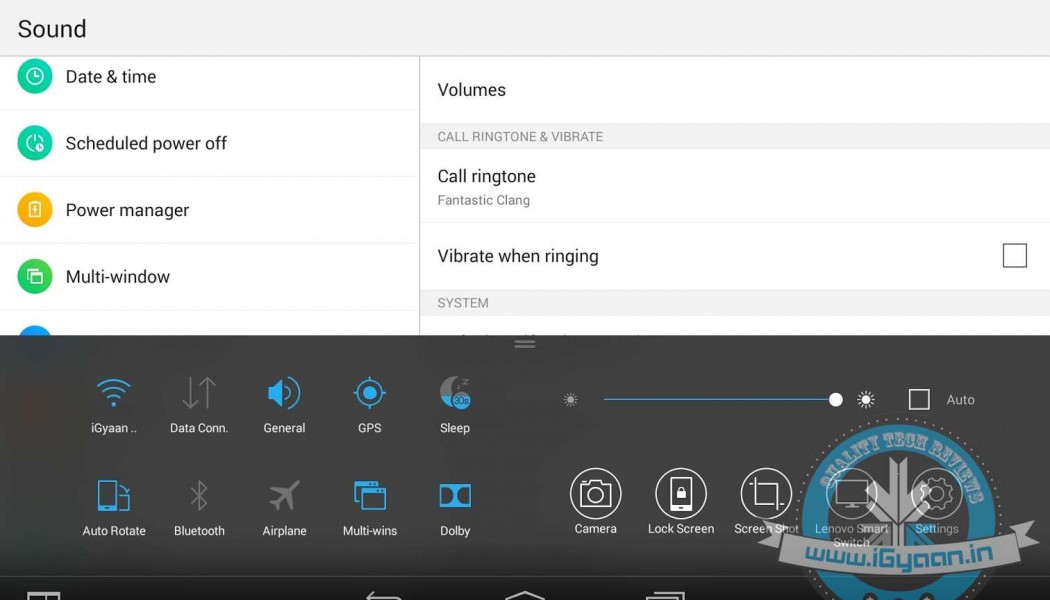Open Multi-wins from quick panel
This screenshot has height=600, width=1050.
pyautogui.click(x=370, y=496)
